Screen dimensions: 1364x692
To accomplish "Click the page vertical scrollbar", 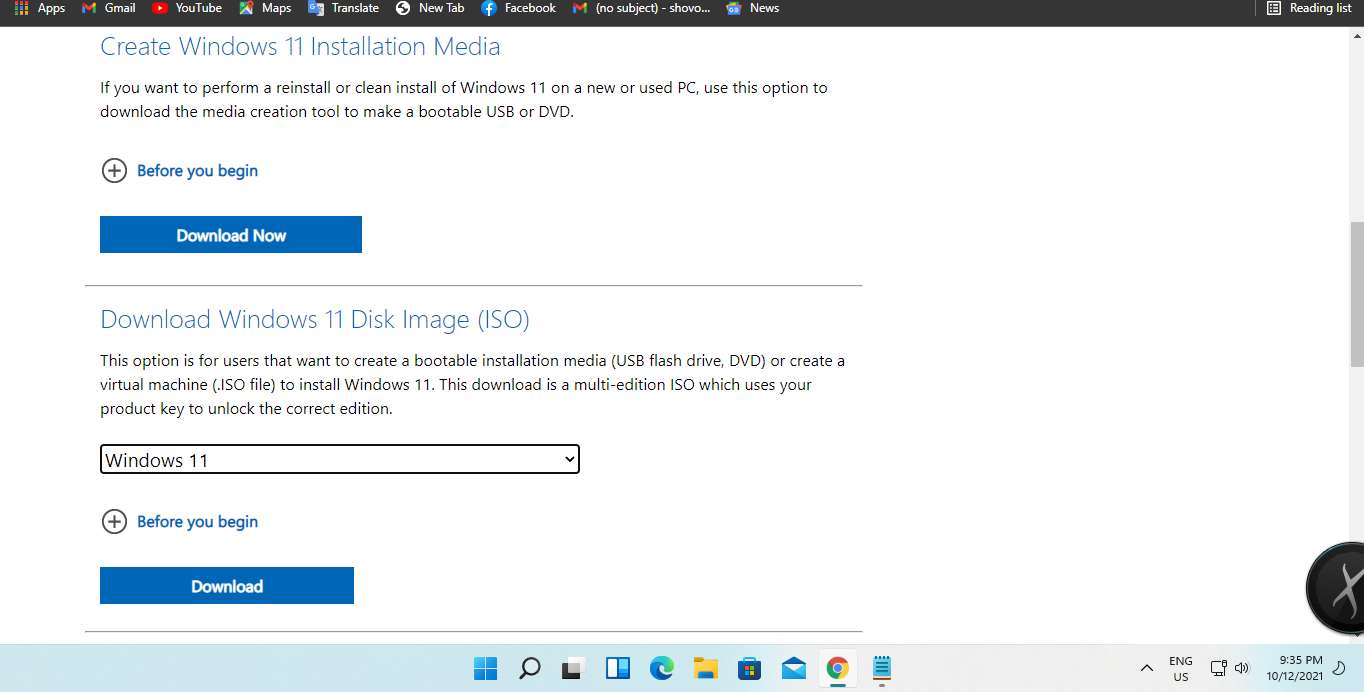I will pyautogui.click(x=1357, y=295).
